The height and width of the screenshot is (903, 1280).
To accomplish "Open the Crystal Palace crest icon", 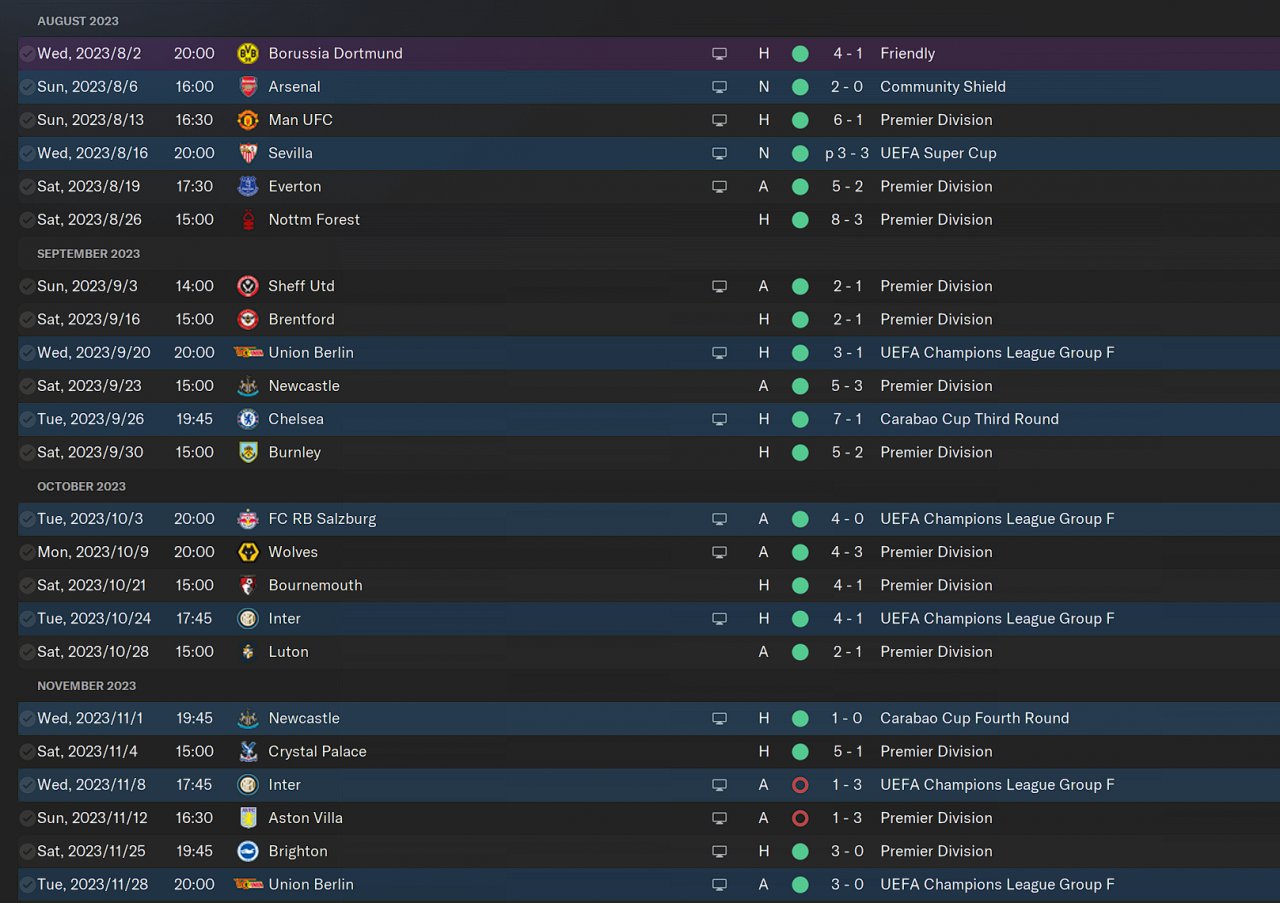I will pyautogui.click(x=247, y=752).
